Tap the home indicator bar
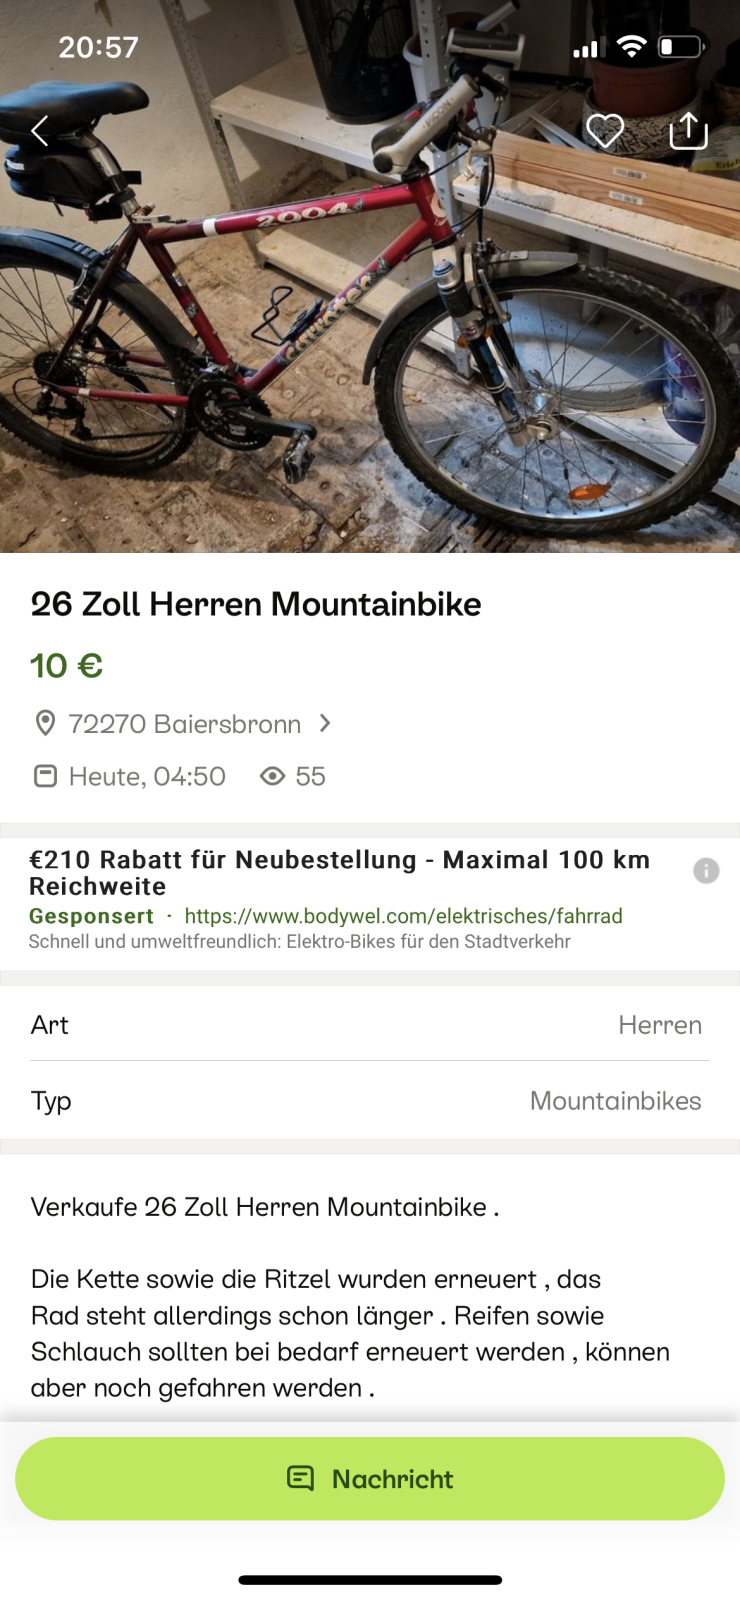This screenshot has height=1600, width=740. 370,1580
